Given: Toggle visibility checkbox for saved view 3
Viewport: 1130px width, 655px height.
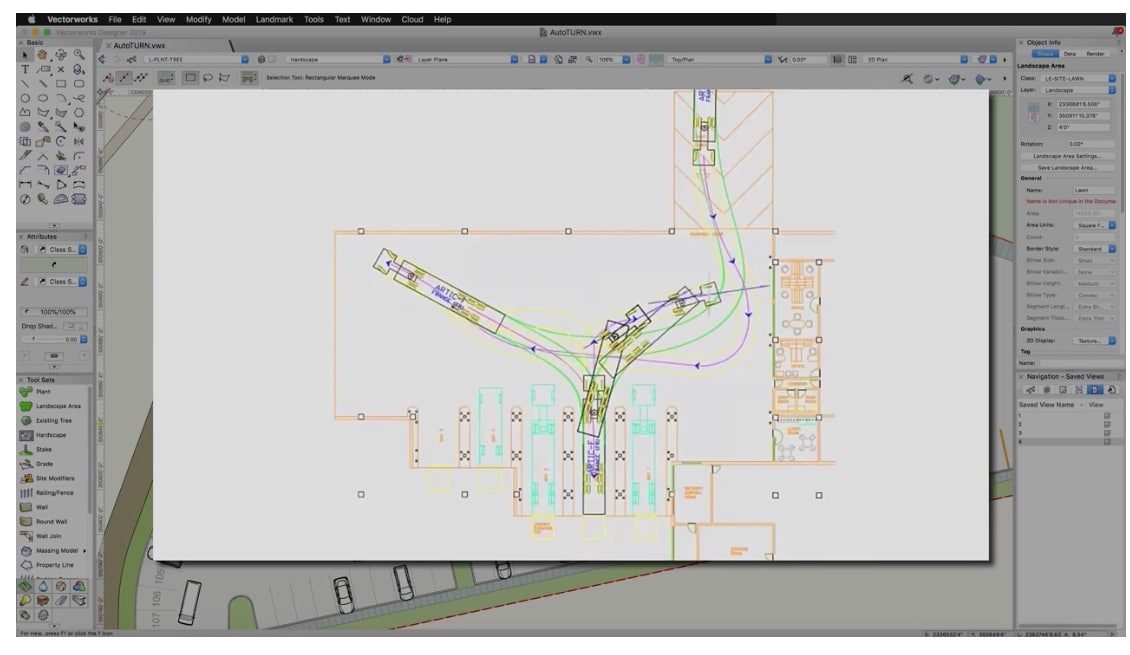Looking at the screenshot, I should pos(1107,433).
